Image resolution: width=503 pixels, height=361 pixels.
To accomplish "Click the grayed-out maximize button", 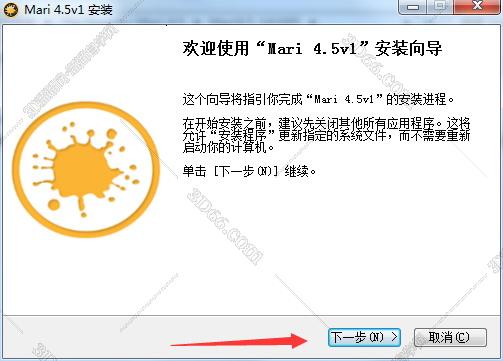I will click(440, 7).
